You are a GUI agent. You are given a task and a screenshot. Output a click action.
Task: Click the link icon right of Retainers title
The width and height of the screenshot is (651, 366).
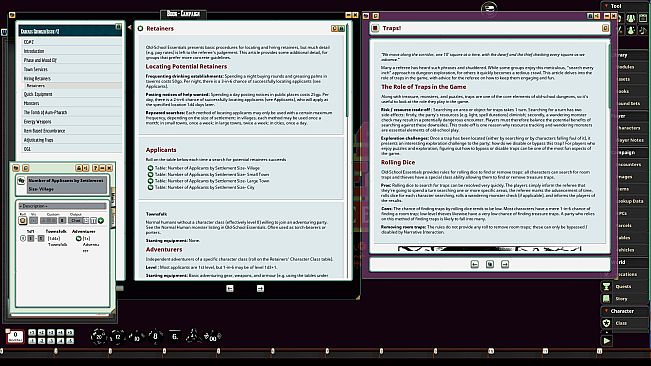click(x=334, y=28)
